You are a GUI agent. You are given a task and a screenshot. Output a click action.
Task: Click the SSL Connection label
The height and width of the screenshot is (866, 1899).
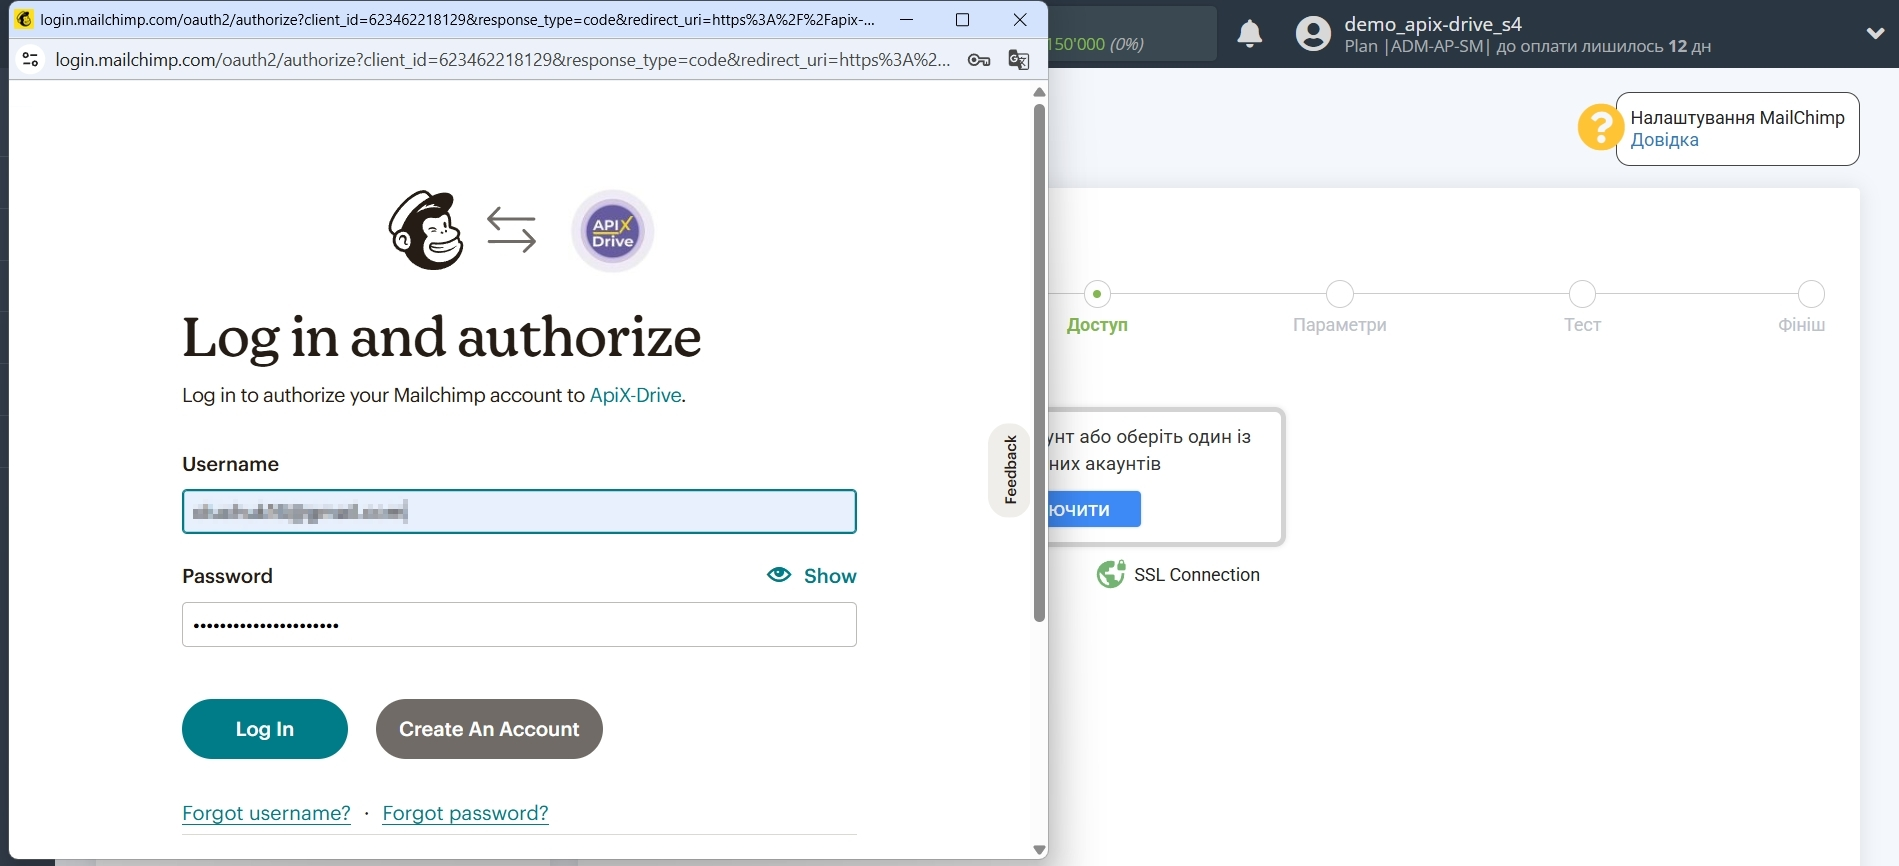tap(1197, 574)
